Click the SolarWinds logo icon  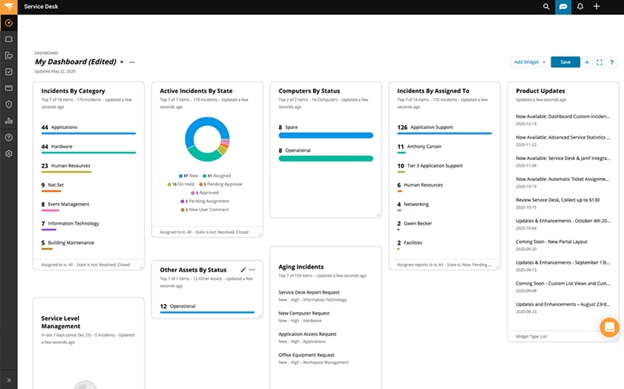click(8, 6)
